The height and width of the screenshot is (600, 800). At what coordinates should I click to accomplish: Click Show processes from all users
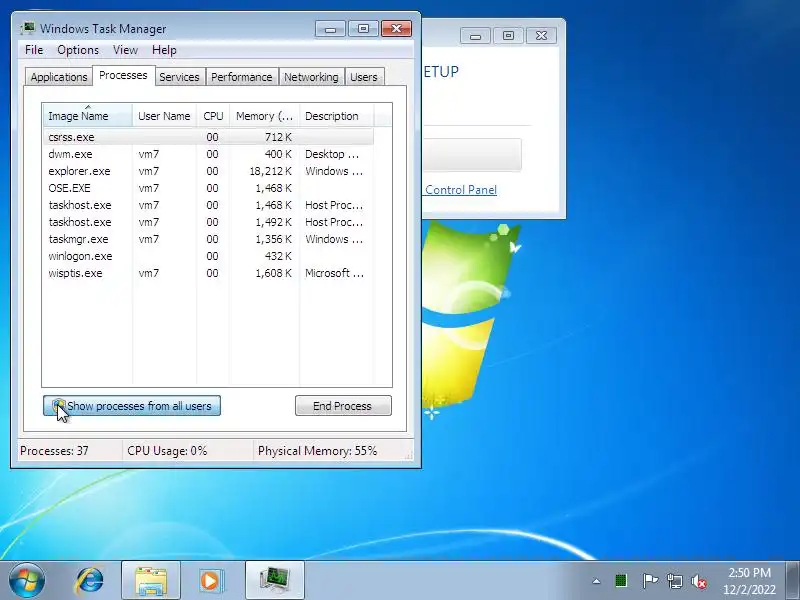132,406
